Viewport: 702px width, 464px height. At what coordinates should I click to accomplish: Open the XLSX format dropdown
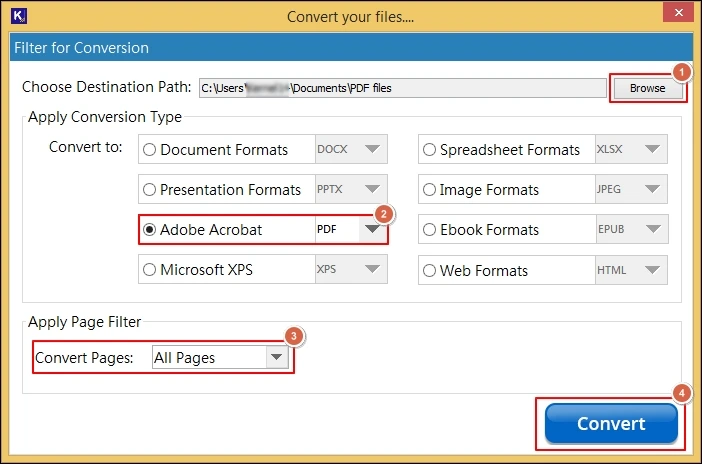[x=631, y=149]
